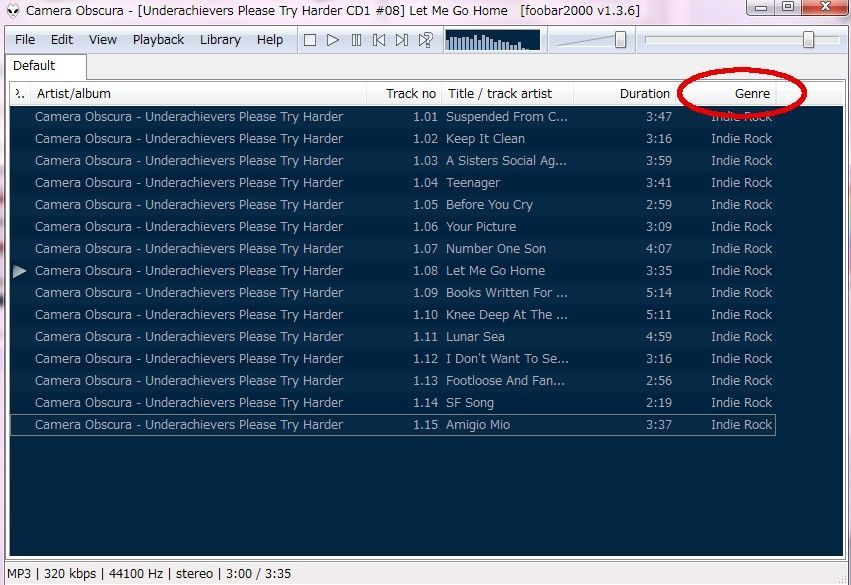Pause playback with the Pause button
This screenshot has height=585, width=851.
(356, 40)
